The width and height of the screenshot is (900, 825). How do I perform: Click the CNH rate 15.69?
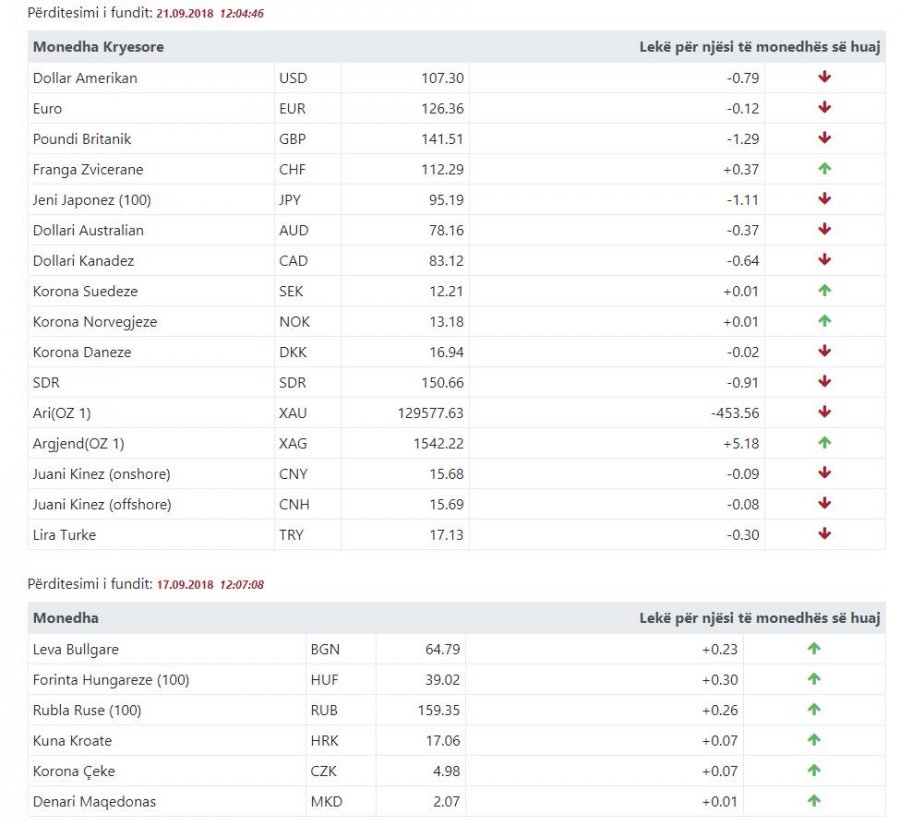click(x=446, y=504)
